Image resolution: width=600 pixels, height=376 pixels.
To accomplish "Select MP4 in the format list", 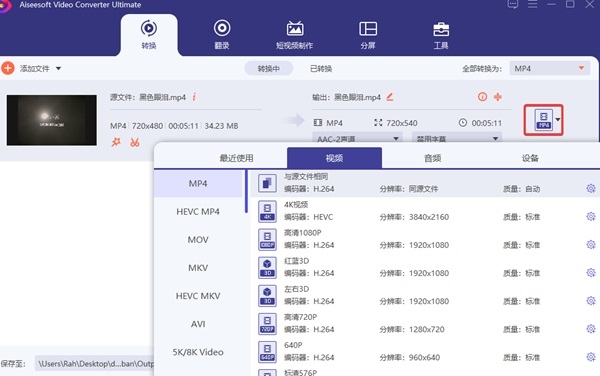I will (x=198, y=184).
